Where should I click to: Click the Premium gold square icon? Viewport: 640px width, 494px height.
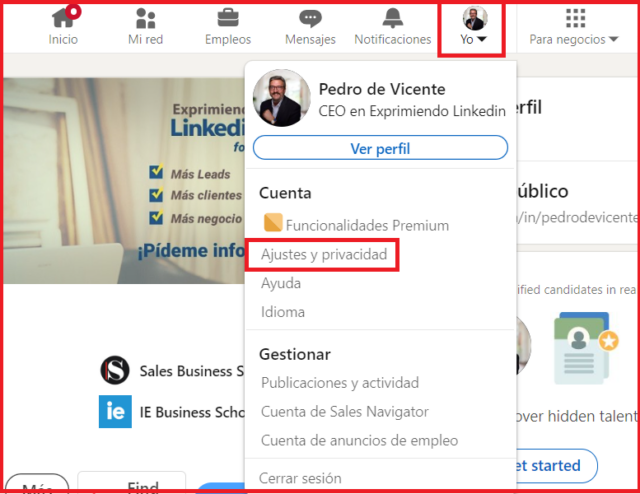point(273,223)
